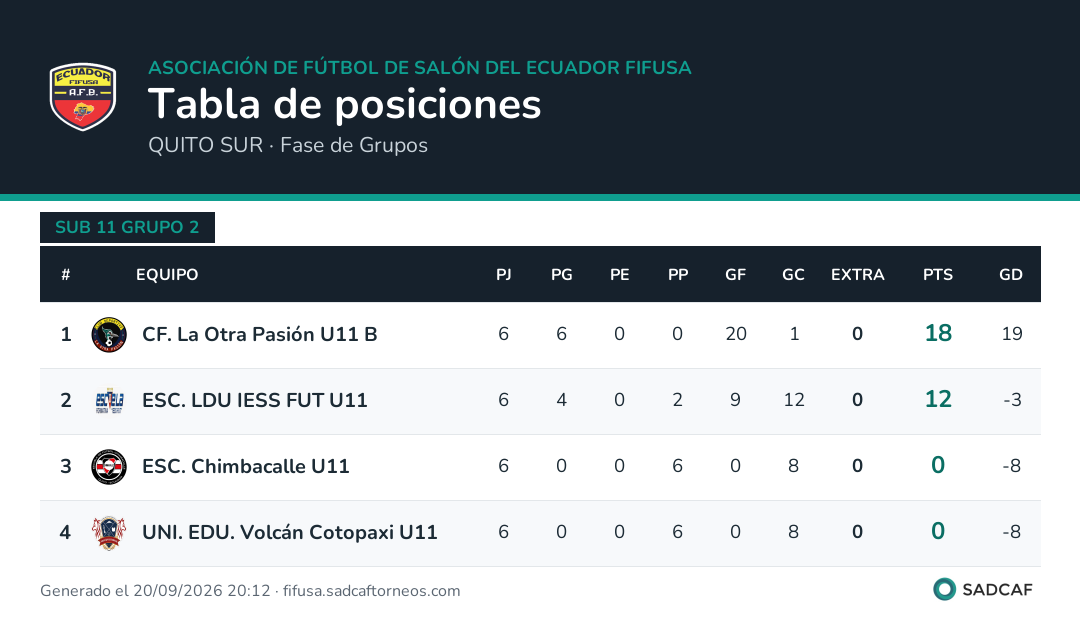Open ESC. LDU IESS FUT U11 team name
The height and width of the screenshot is (642, 1080).
point(255,400)
